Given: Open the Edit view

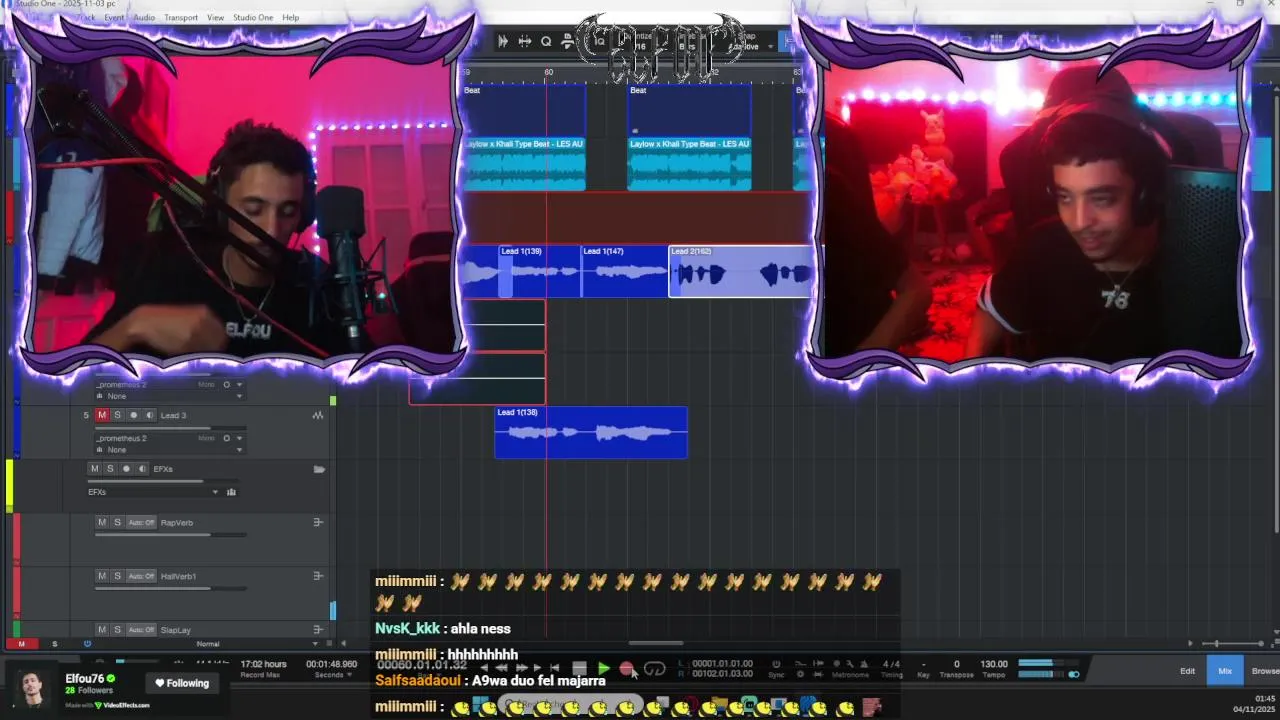Looking at the screenshot, I should 1187,671.
